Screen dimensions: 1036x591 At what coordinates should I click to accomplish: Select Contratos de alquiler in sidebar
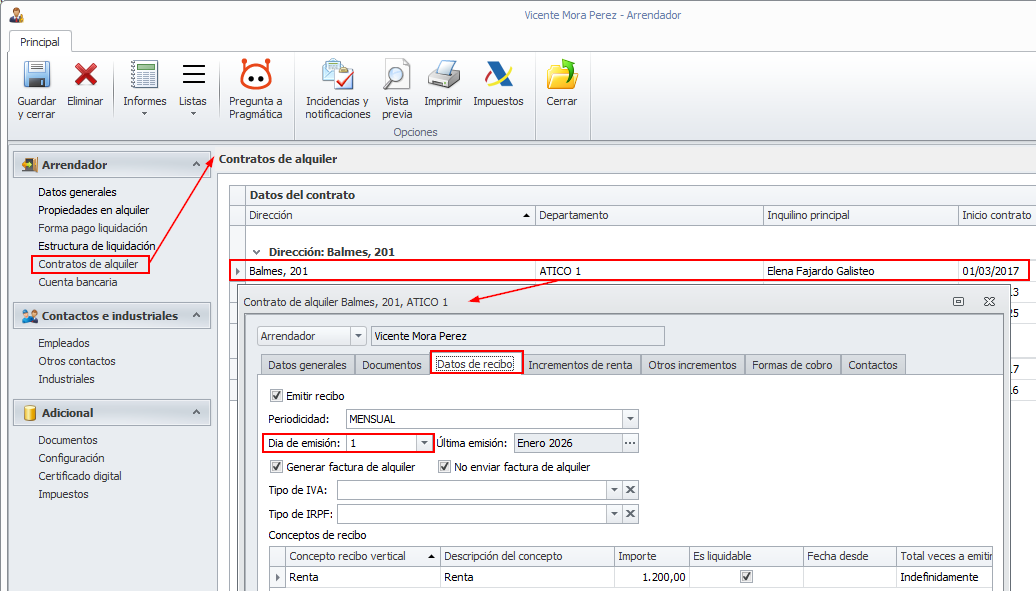tap(89, 264)
